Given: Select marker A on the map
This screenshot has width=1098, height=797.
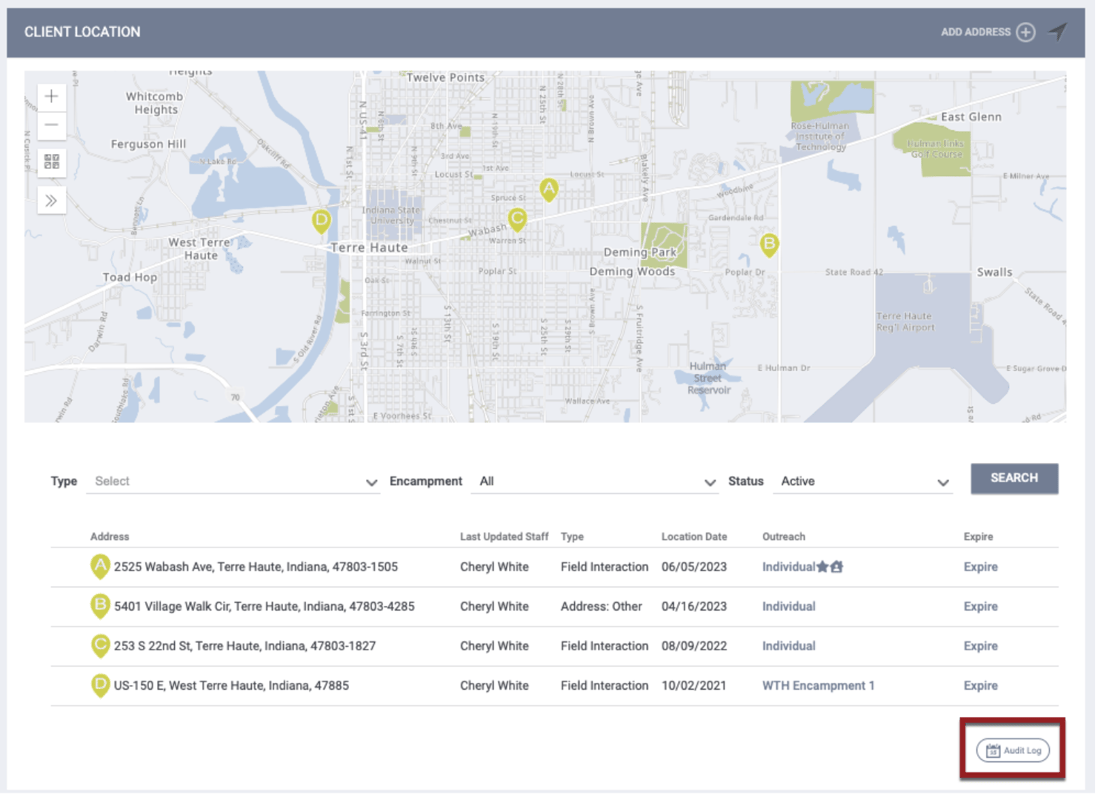Looking at the screenshot, I should coord(549,188).
